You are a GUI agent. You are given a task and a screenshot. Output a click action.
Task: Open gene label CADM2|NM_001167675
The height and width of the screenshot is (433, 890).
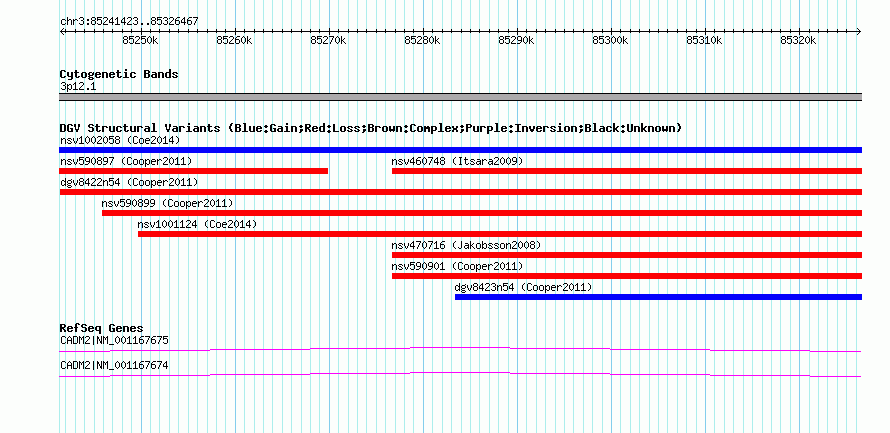pyautogui.click(x=114, y=340)
